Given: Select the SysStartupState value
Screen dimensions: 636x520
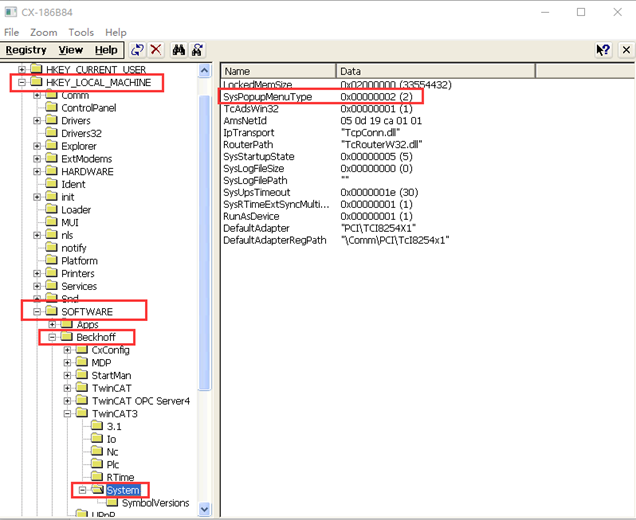Looking at the screenshot, I should (x=259, y=157).
